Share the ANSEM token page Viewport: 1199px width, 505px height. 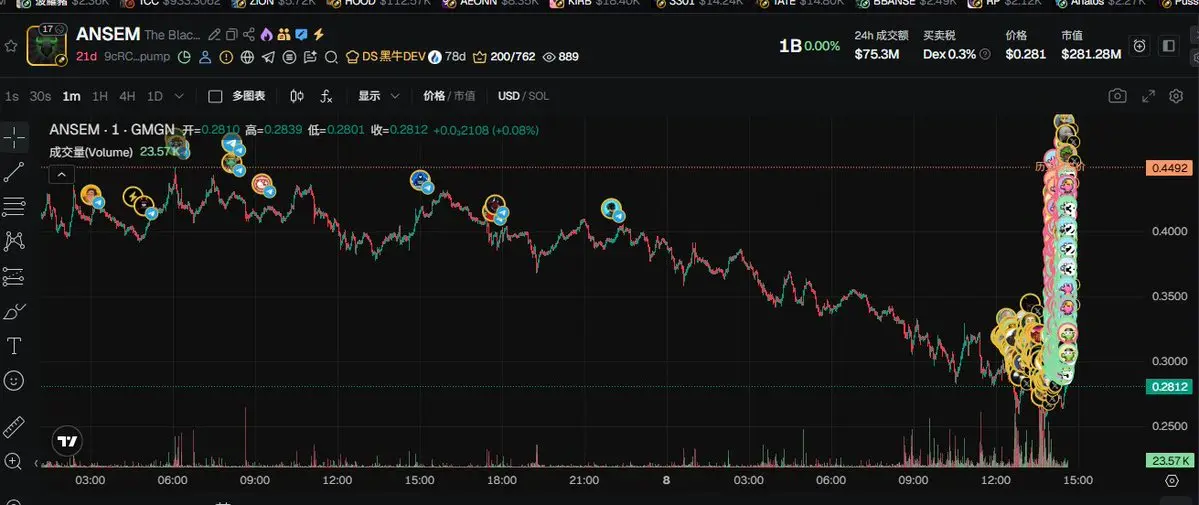click(x=248, y=34)
